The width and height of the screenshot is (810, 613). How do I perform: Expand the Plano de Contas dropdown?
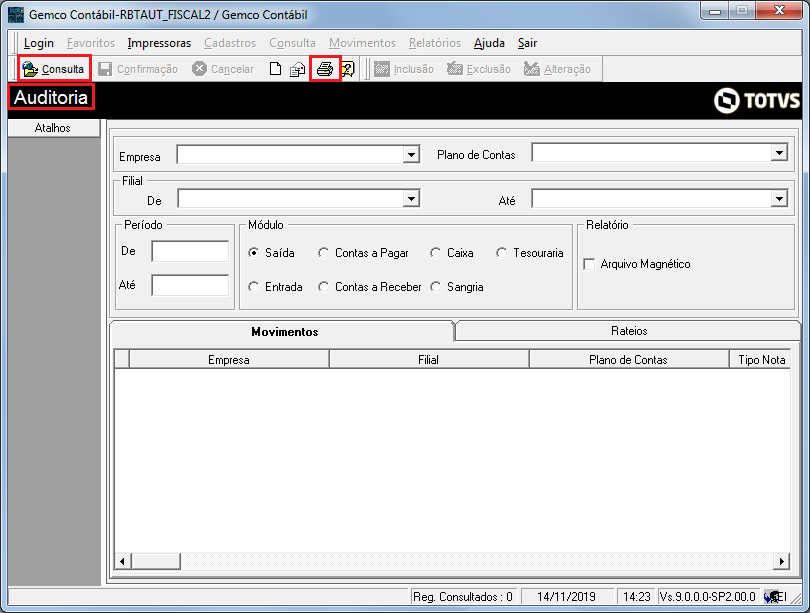click(x=779, y=152)
